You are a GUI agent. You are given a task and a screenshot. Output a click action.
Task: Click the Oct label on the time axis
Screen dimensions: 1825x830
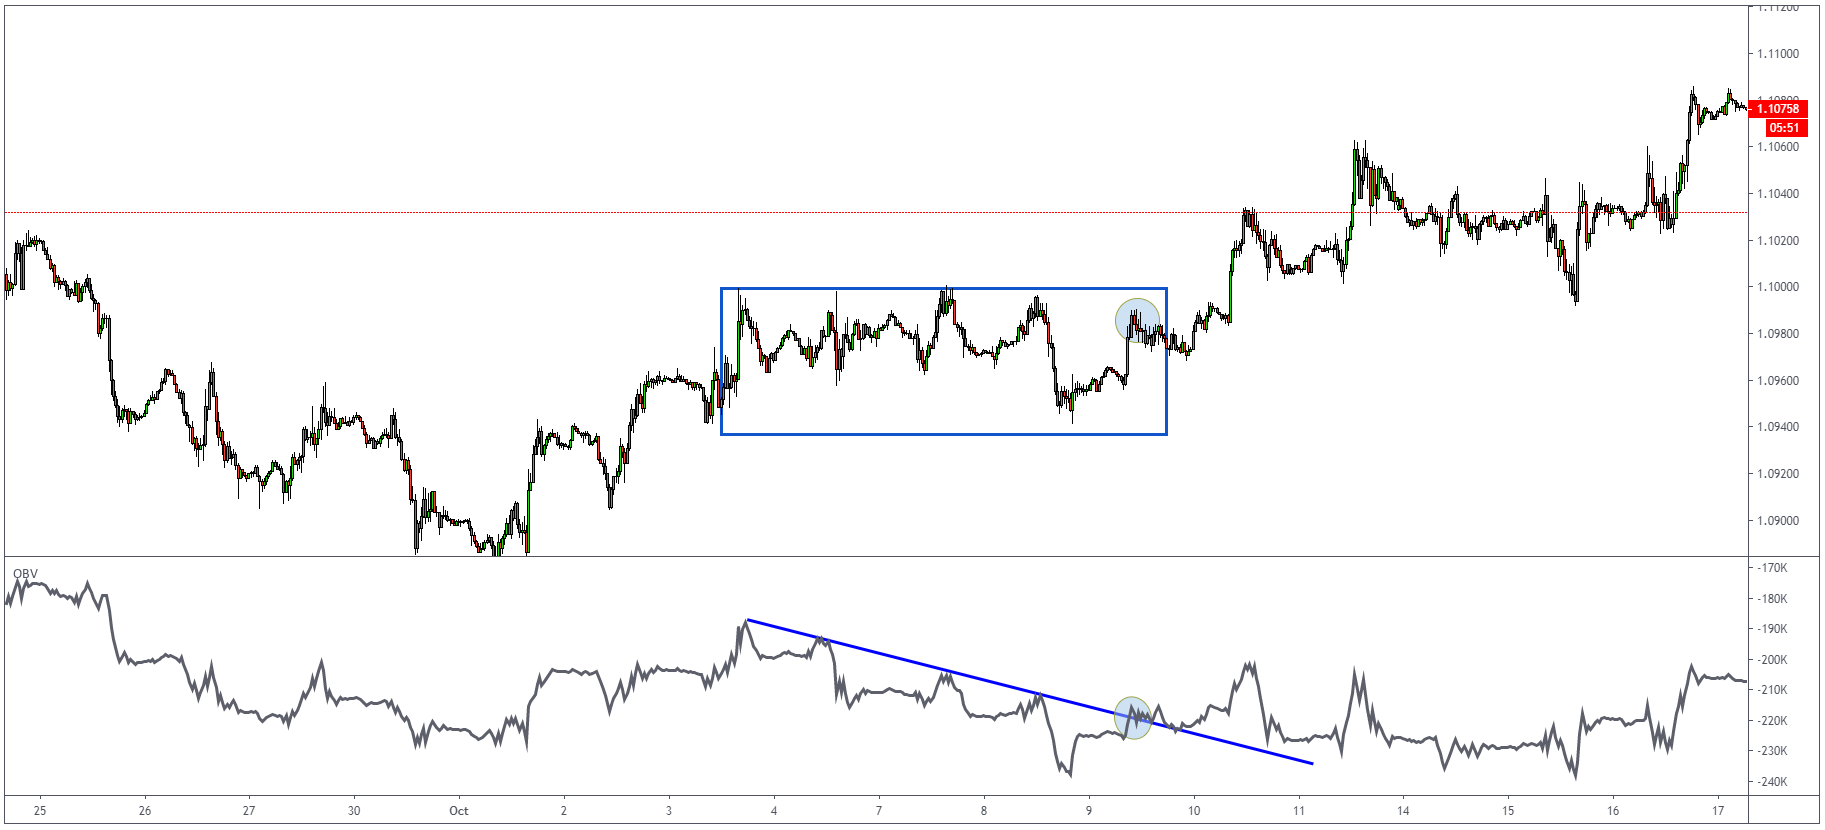[x=459, y=811]
